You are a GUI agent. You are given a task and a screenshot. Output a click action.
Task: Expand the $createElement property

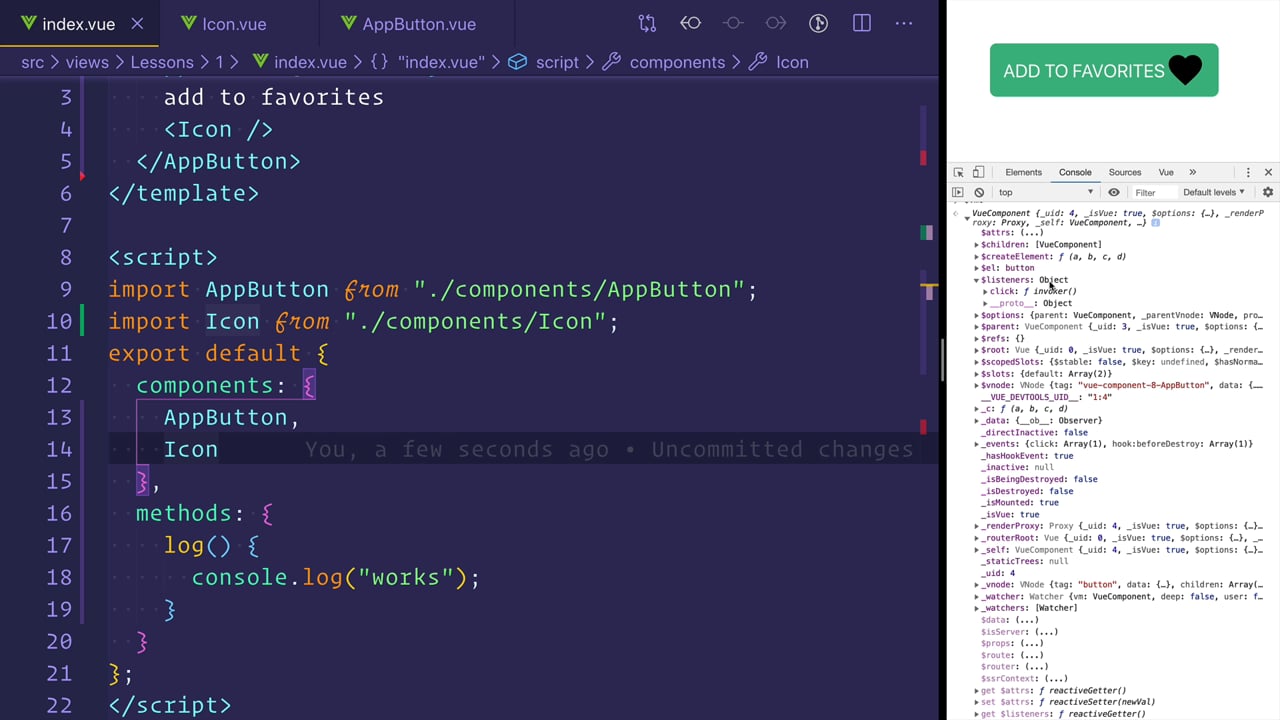point(977,256)
